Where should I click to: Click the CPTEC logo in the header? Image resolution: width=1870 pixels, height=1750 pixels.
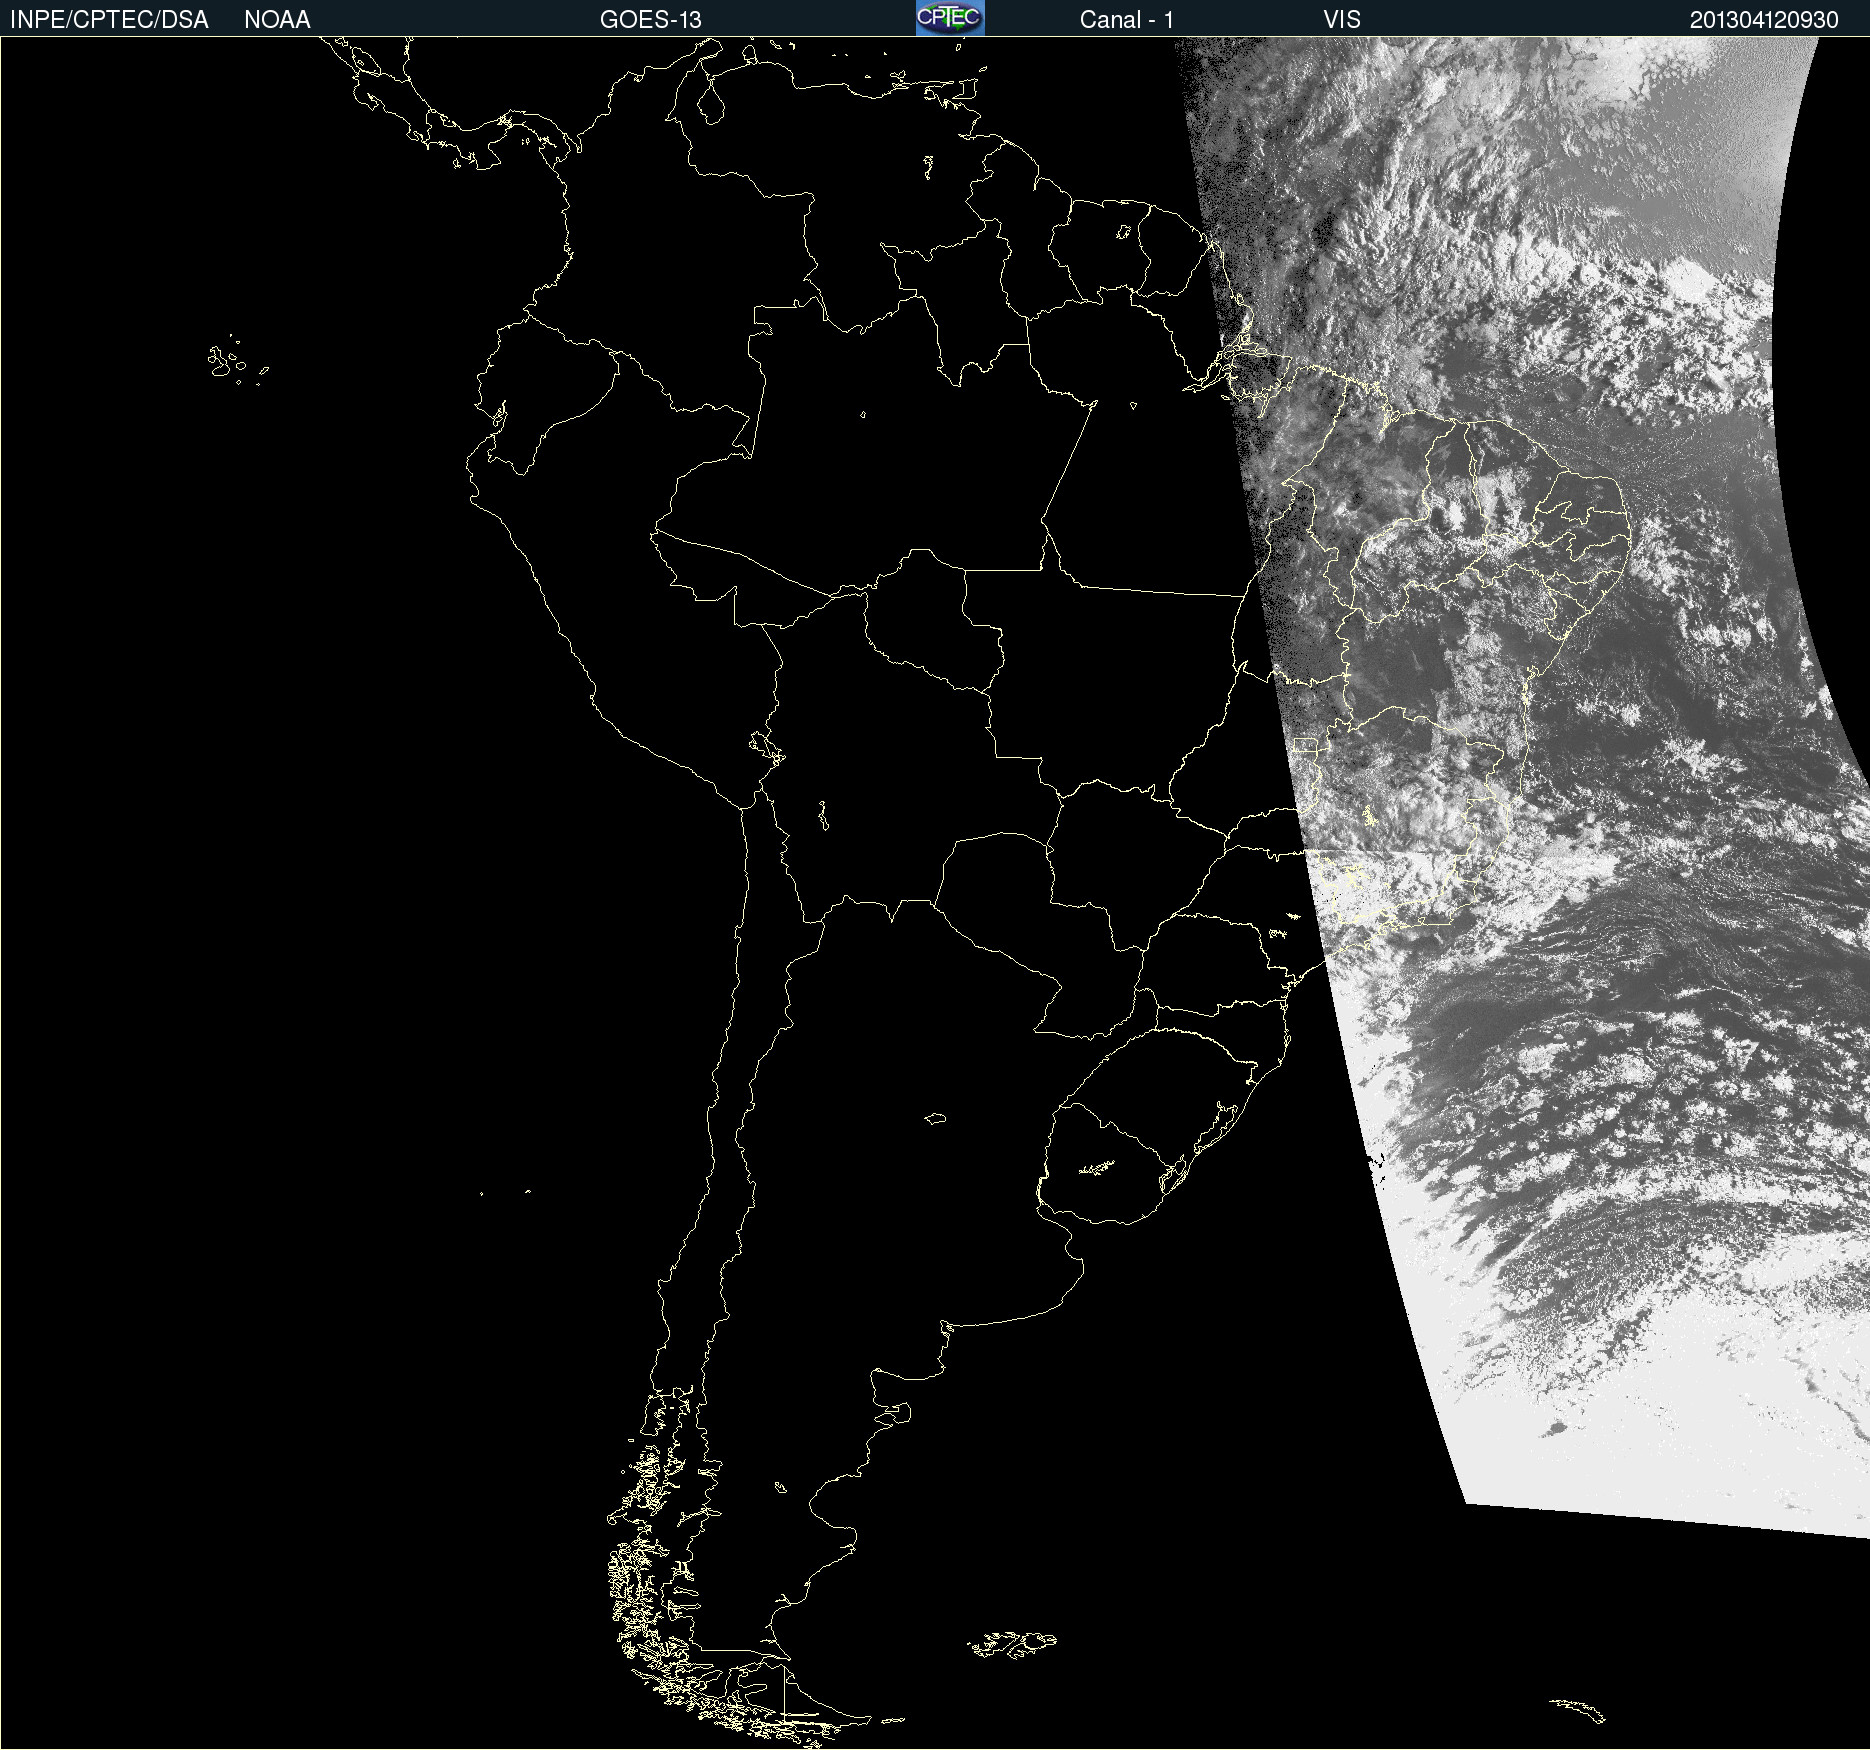[950, 18]
